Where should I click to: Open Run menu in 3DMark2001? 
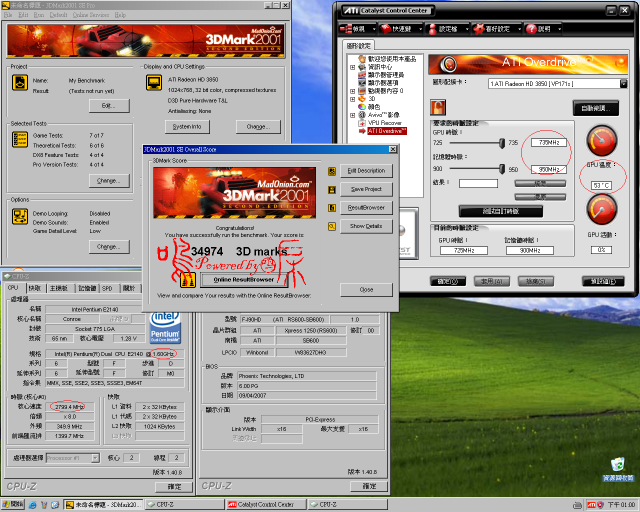pyautogui.click(x=39, y=15)
